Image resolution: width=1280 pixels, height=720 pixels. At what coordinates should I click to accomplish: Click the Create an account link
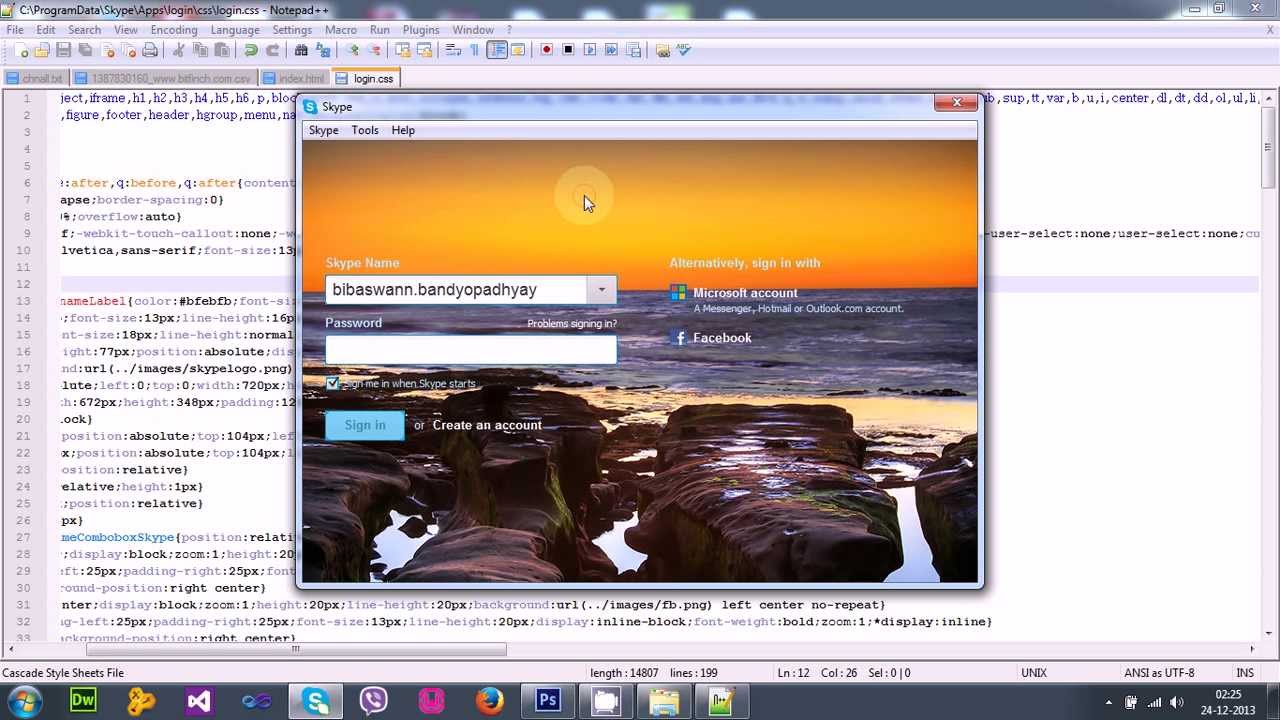click(487, 426)
